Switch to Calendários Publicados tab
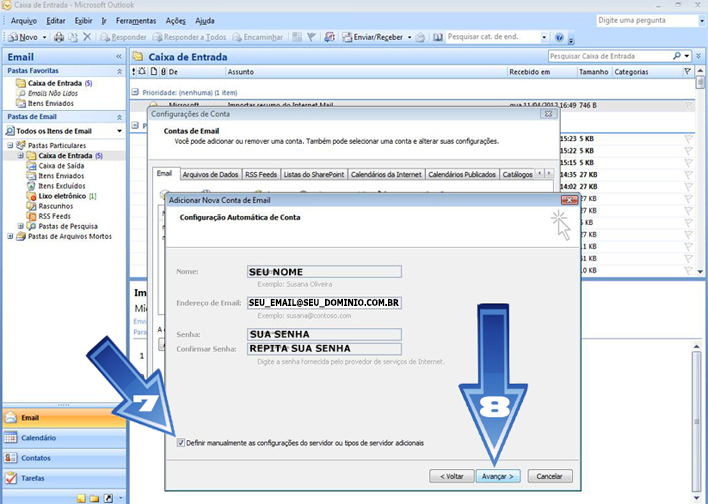Image resolution: width=708 pixels, height=504 pixels. [x=462, y=174]
